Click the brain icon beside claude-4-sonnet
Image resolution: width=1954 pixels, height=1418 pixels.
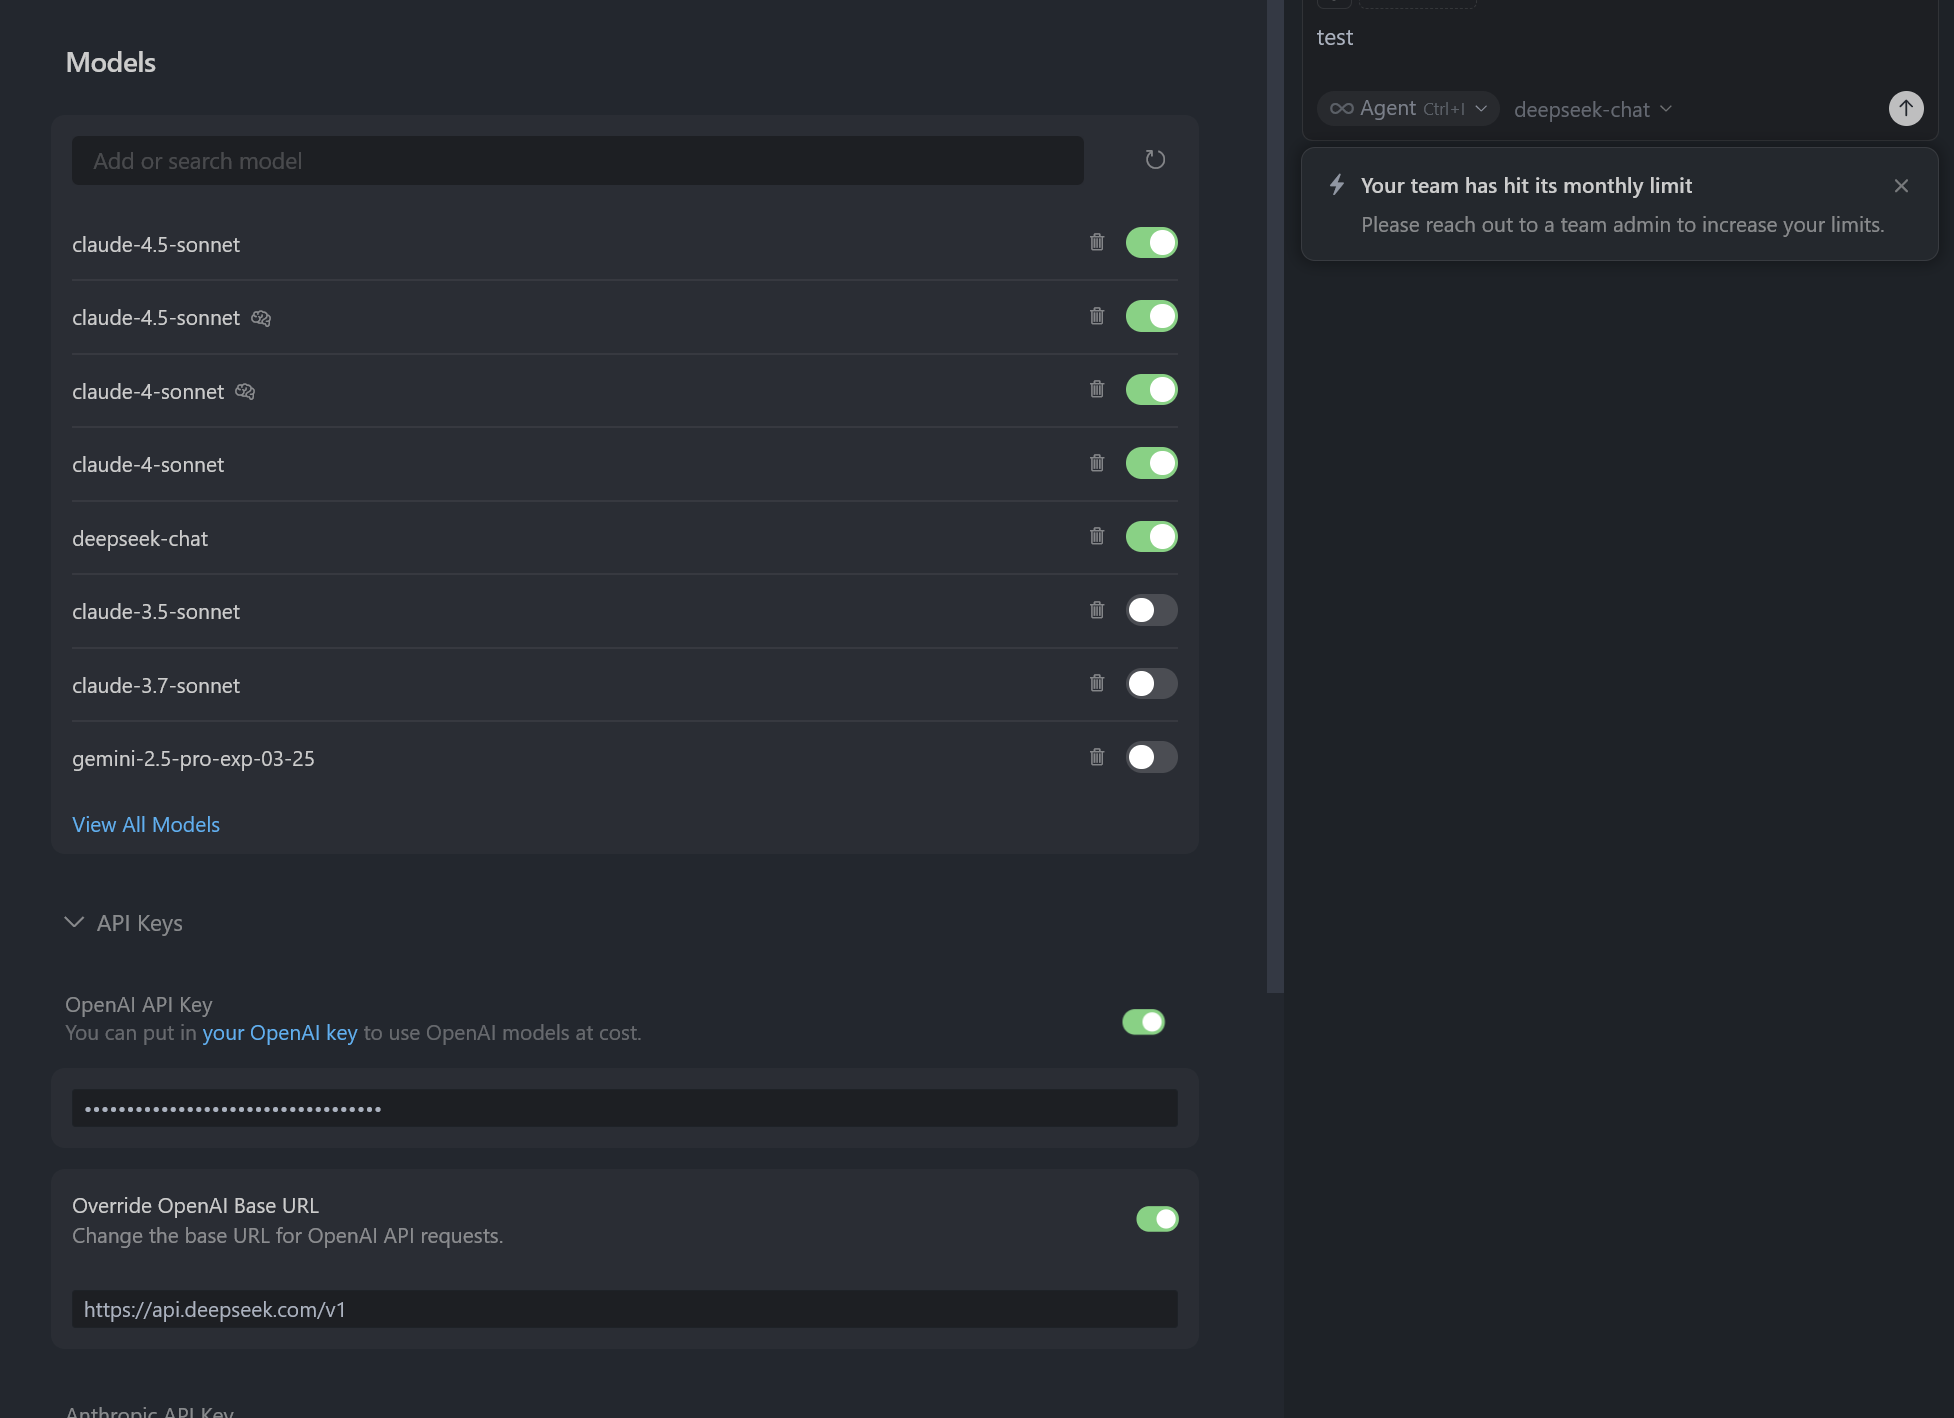(245, 392)
